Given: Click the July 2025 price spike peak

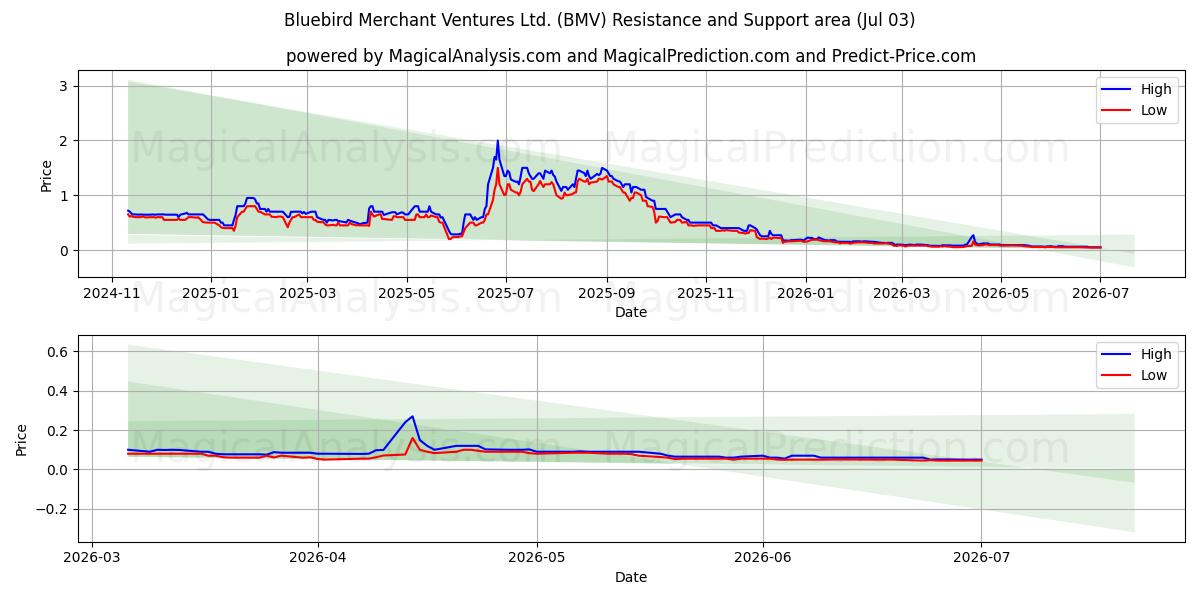Looking at the screenshot, I should (x=497, y=141).
